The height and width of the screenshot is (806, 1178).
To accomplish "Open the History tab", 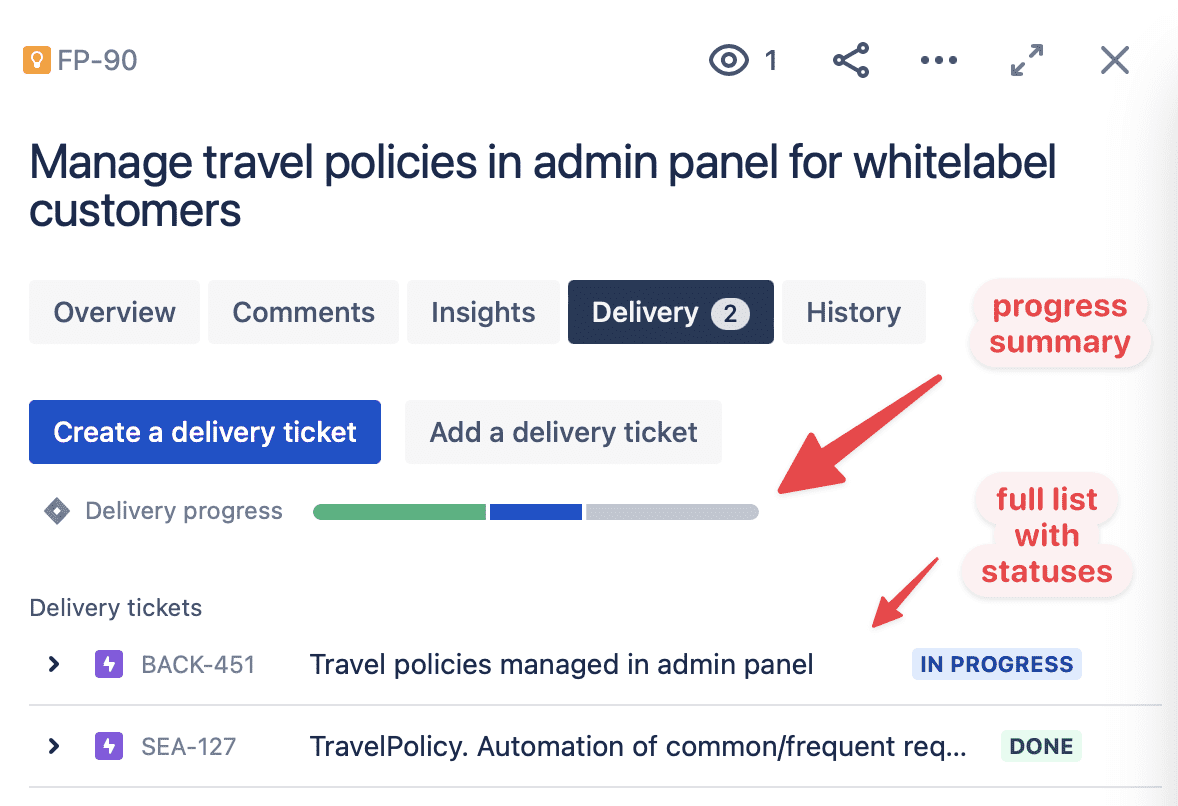I will [853, 312].
